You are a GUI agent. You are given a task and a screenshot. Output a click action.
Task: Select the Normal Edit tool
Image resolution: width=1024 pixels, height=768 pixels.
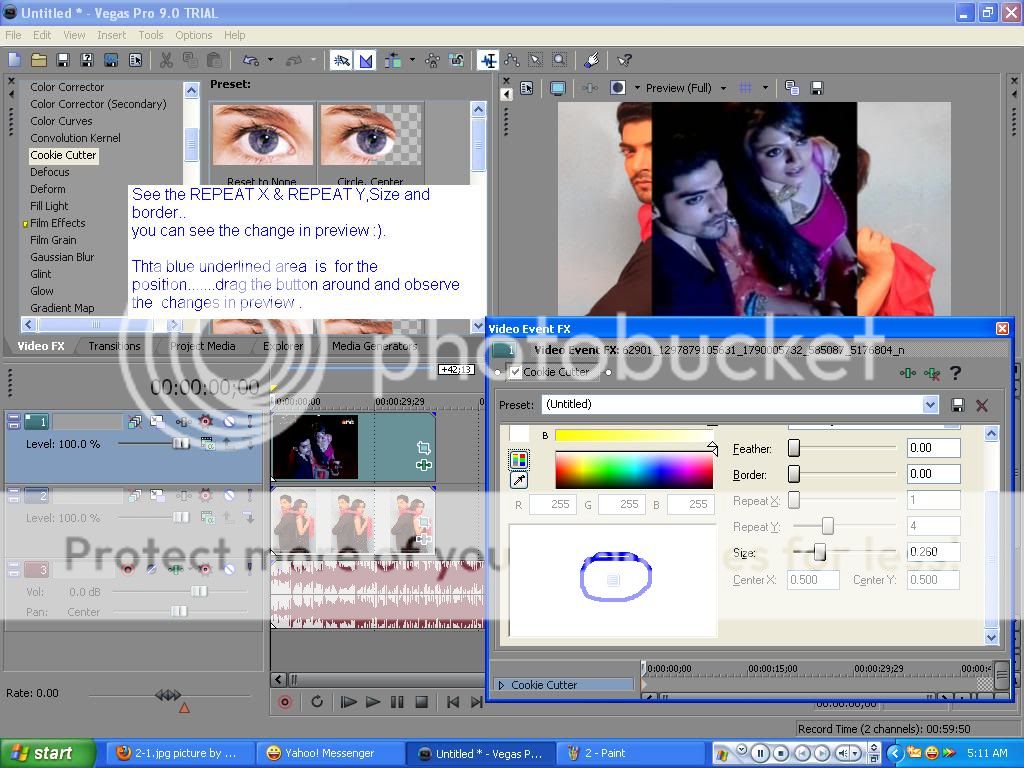(488, 61)
